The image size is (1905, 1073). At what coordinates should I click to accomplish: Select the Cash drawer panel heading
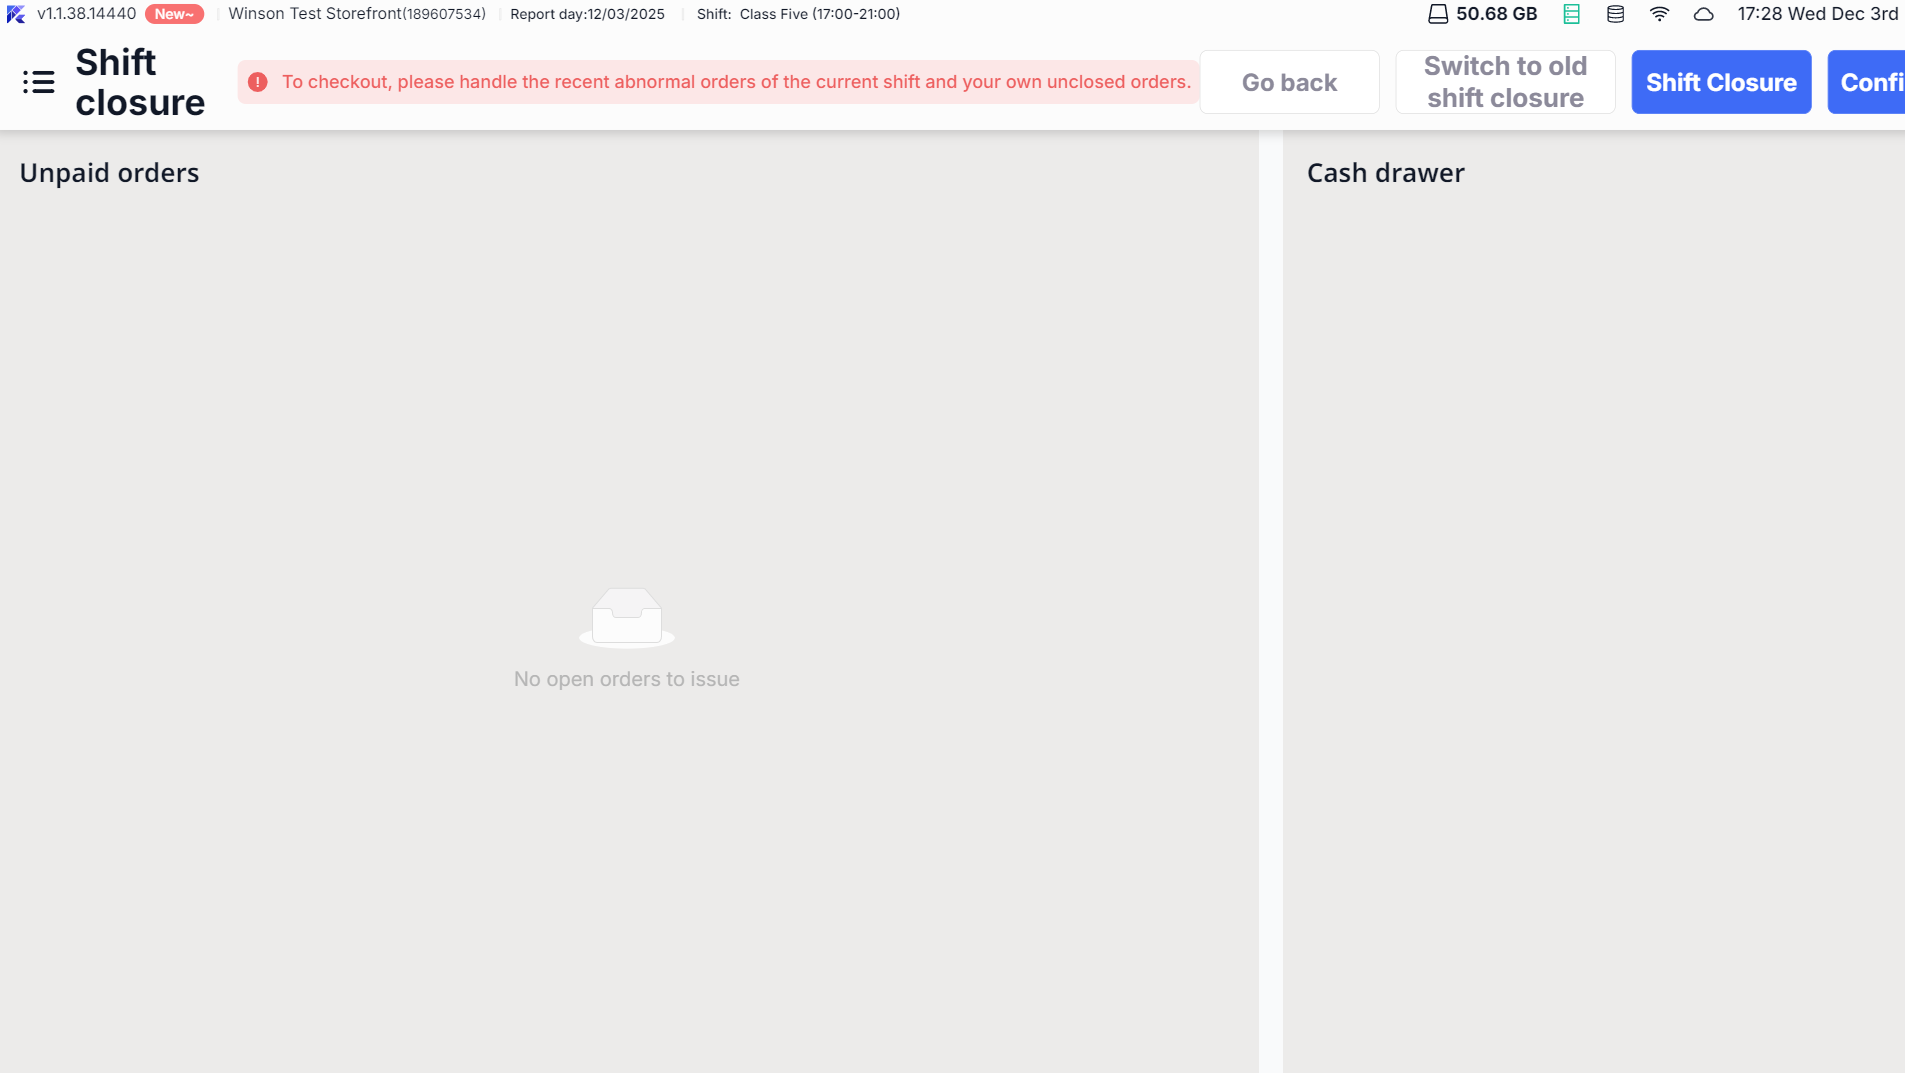1385,173
